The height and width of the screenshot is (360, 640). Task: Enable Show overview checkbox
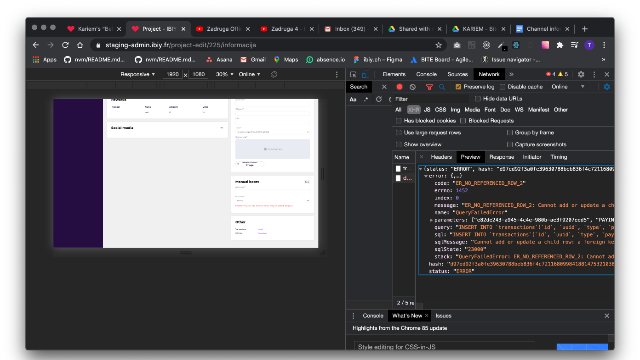tap(399, 144)
